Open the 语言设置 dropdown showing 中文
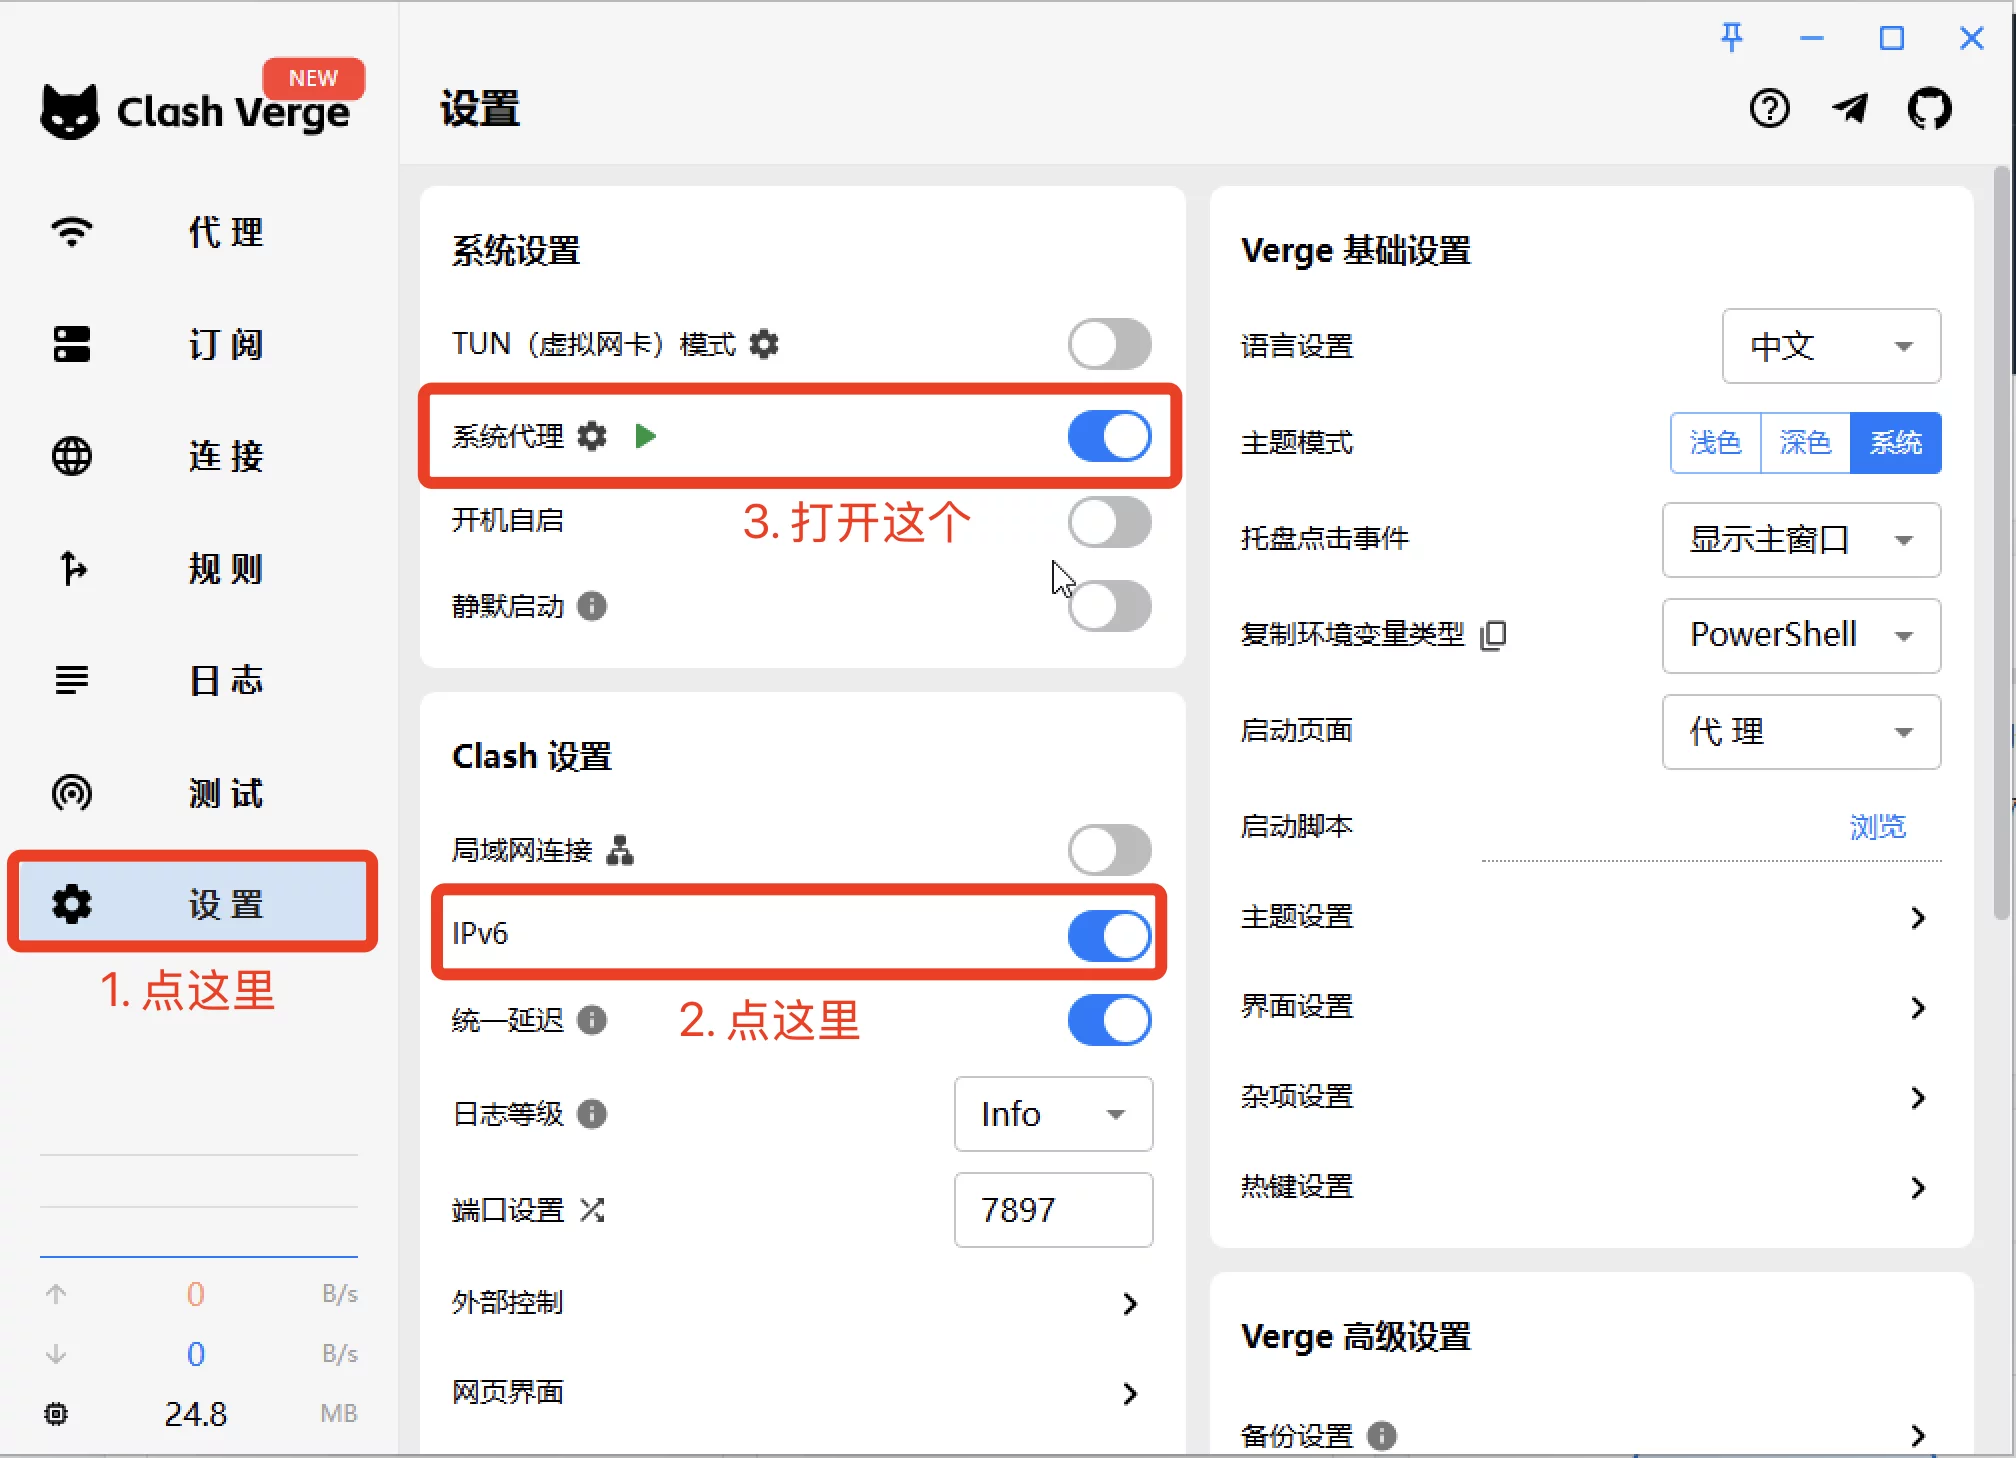Viewport: 2016px width, 1458px height. coord(1831,346)
